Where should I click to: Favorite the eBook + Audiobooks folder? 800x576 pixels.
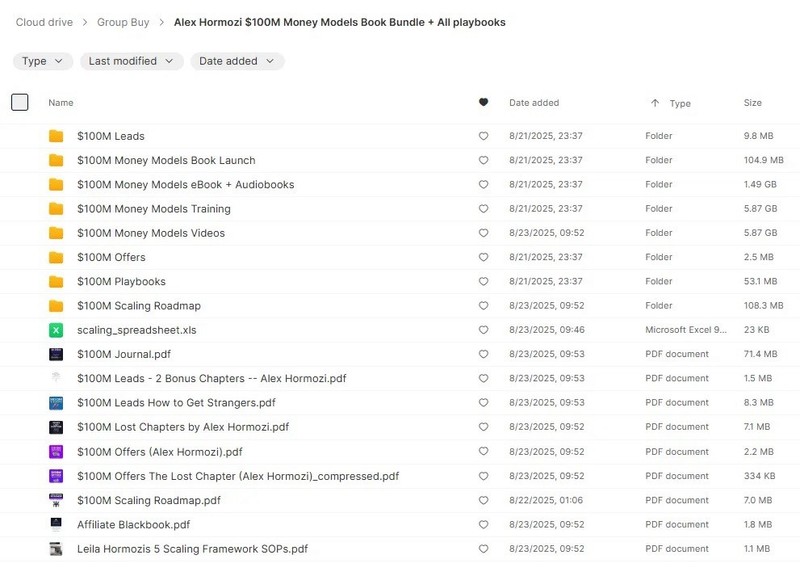483,184
